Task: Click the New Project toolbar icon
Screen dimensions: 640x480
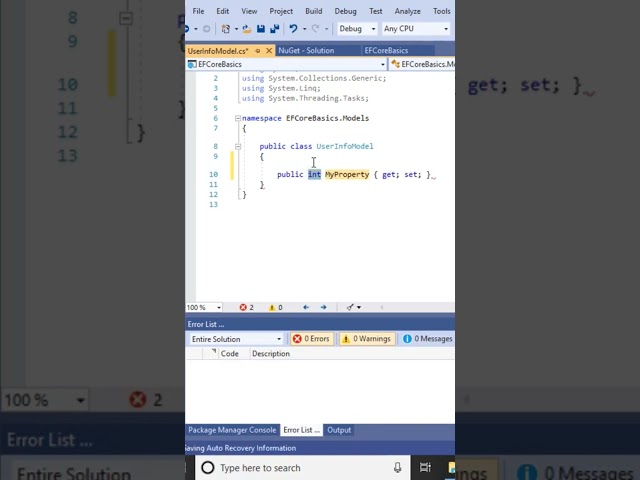Action: tap(225, 29)
